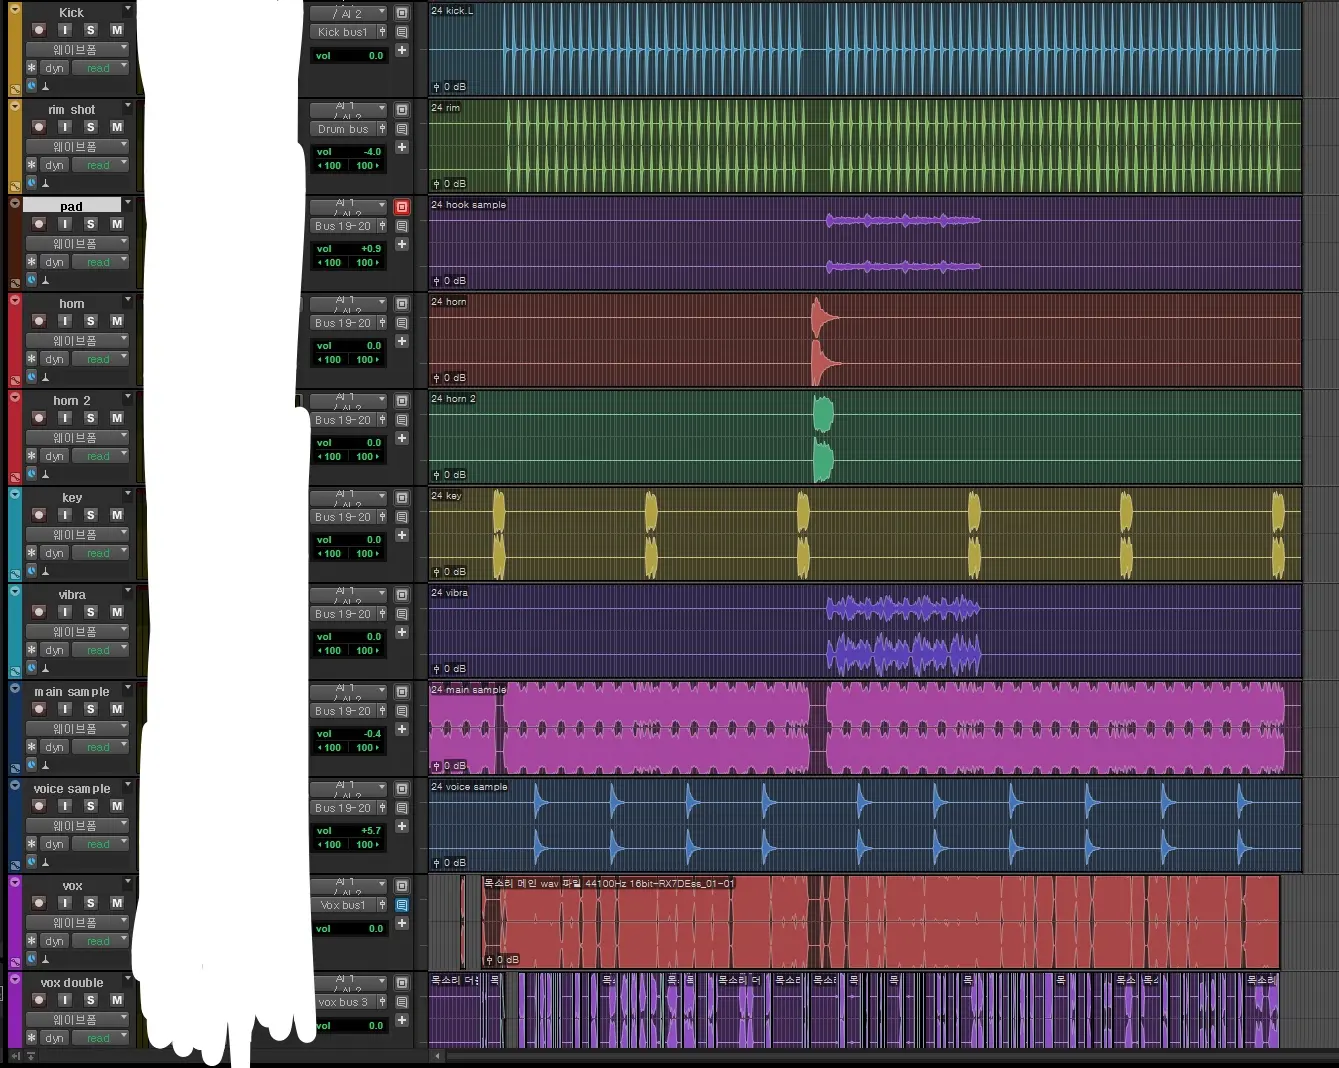1339x1068 pixels.
Task: Open comments icon for vibra track
Action: [402, 614]
